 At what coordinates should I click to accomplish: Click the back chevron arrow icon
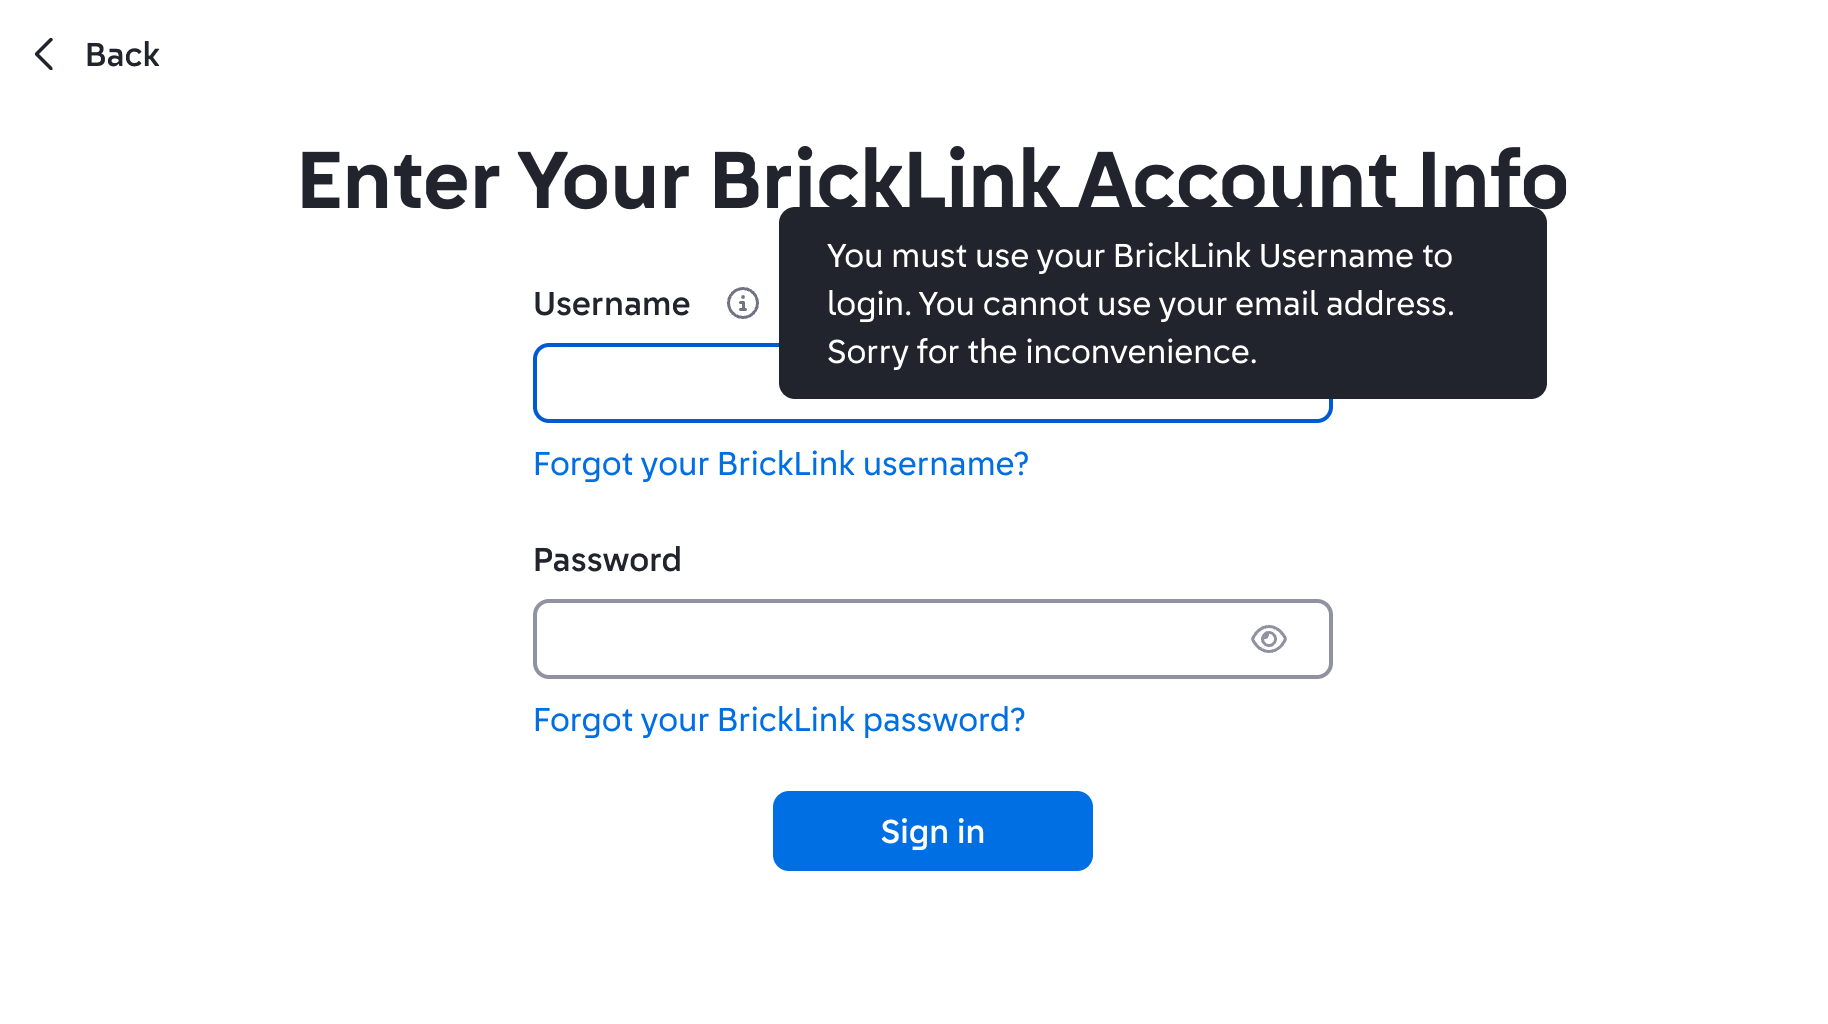pyautogui.click(x=44, y=54)
